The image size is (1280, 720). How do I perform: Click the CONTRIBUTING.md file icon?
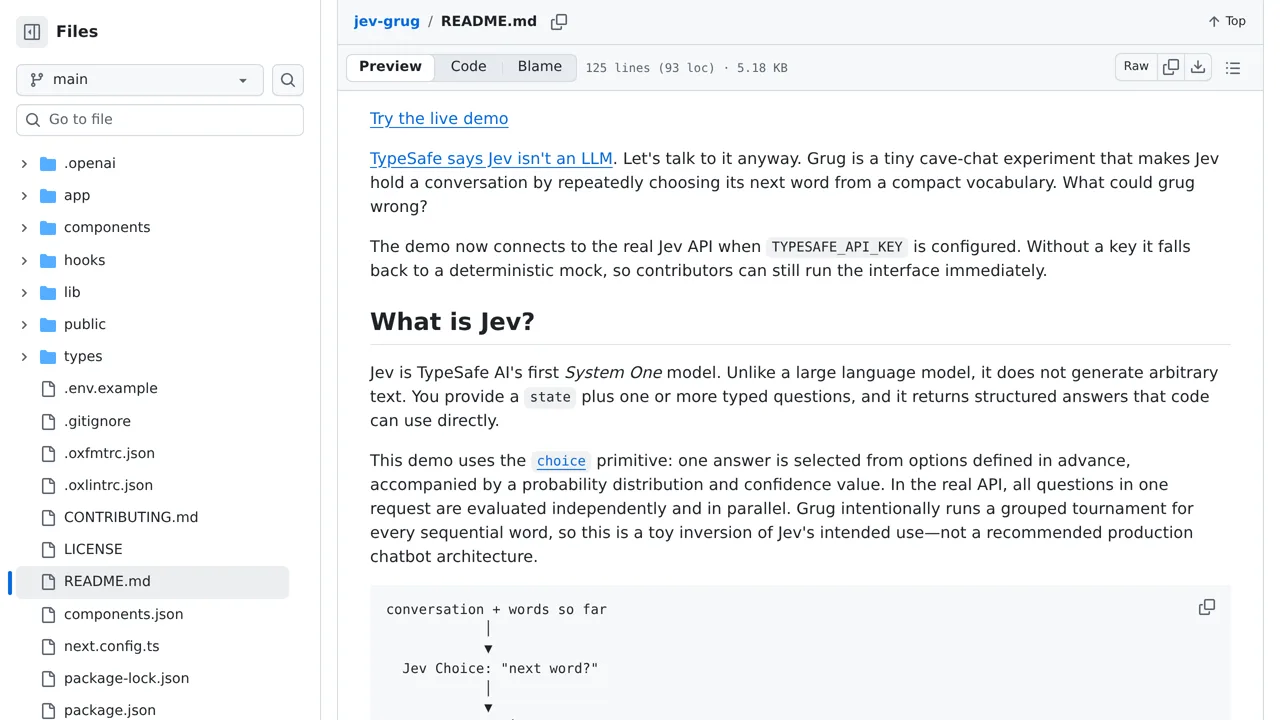pyautogui.click(x=48, y=517)
